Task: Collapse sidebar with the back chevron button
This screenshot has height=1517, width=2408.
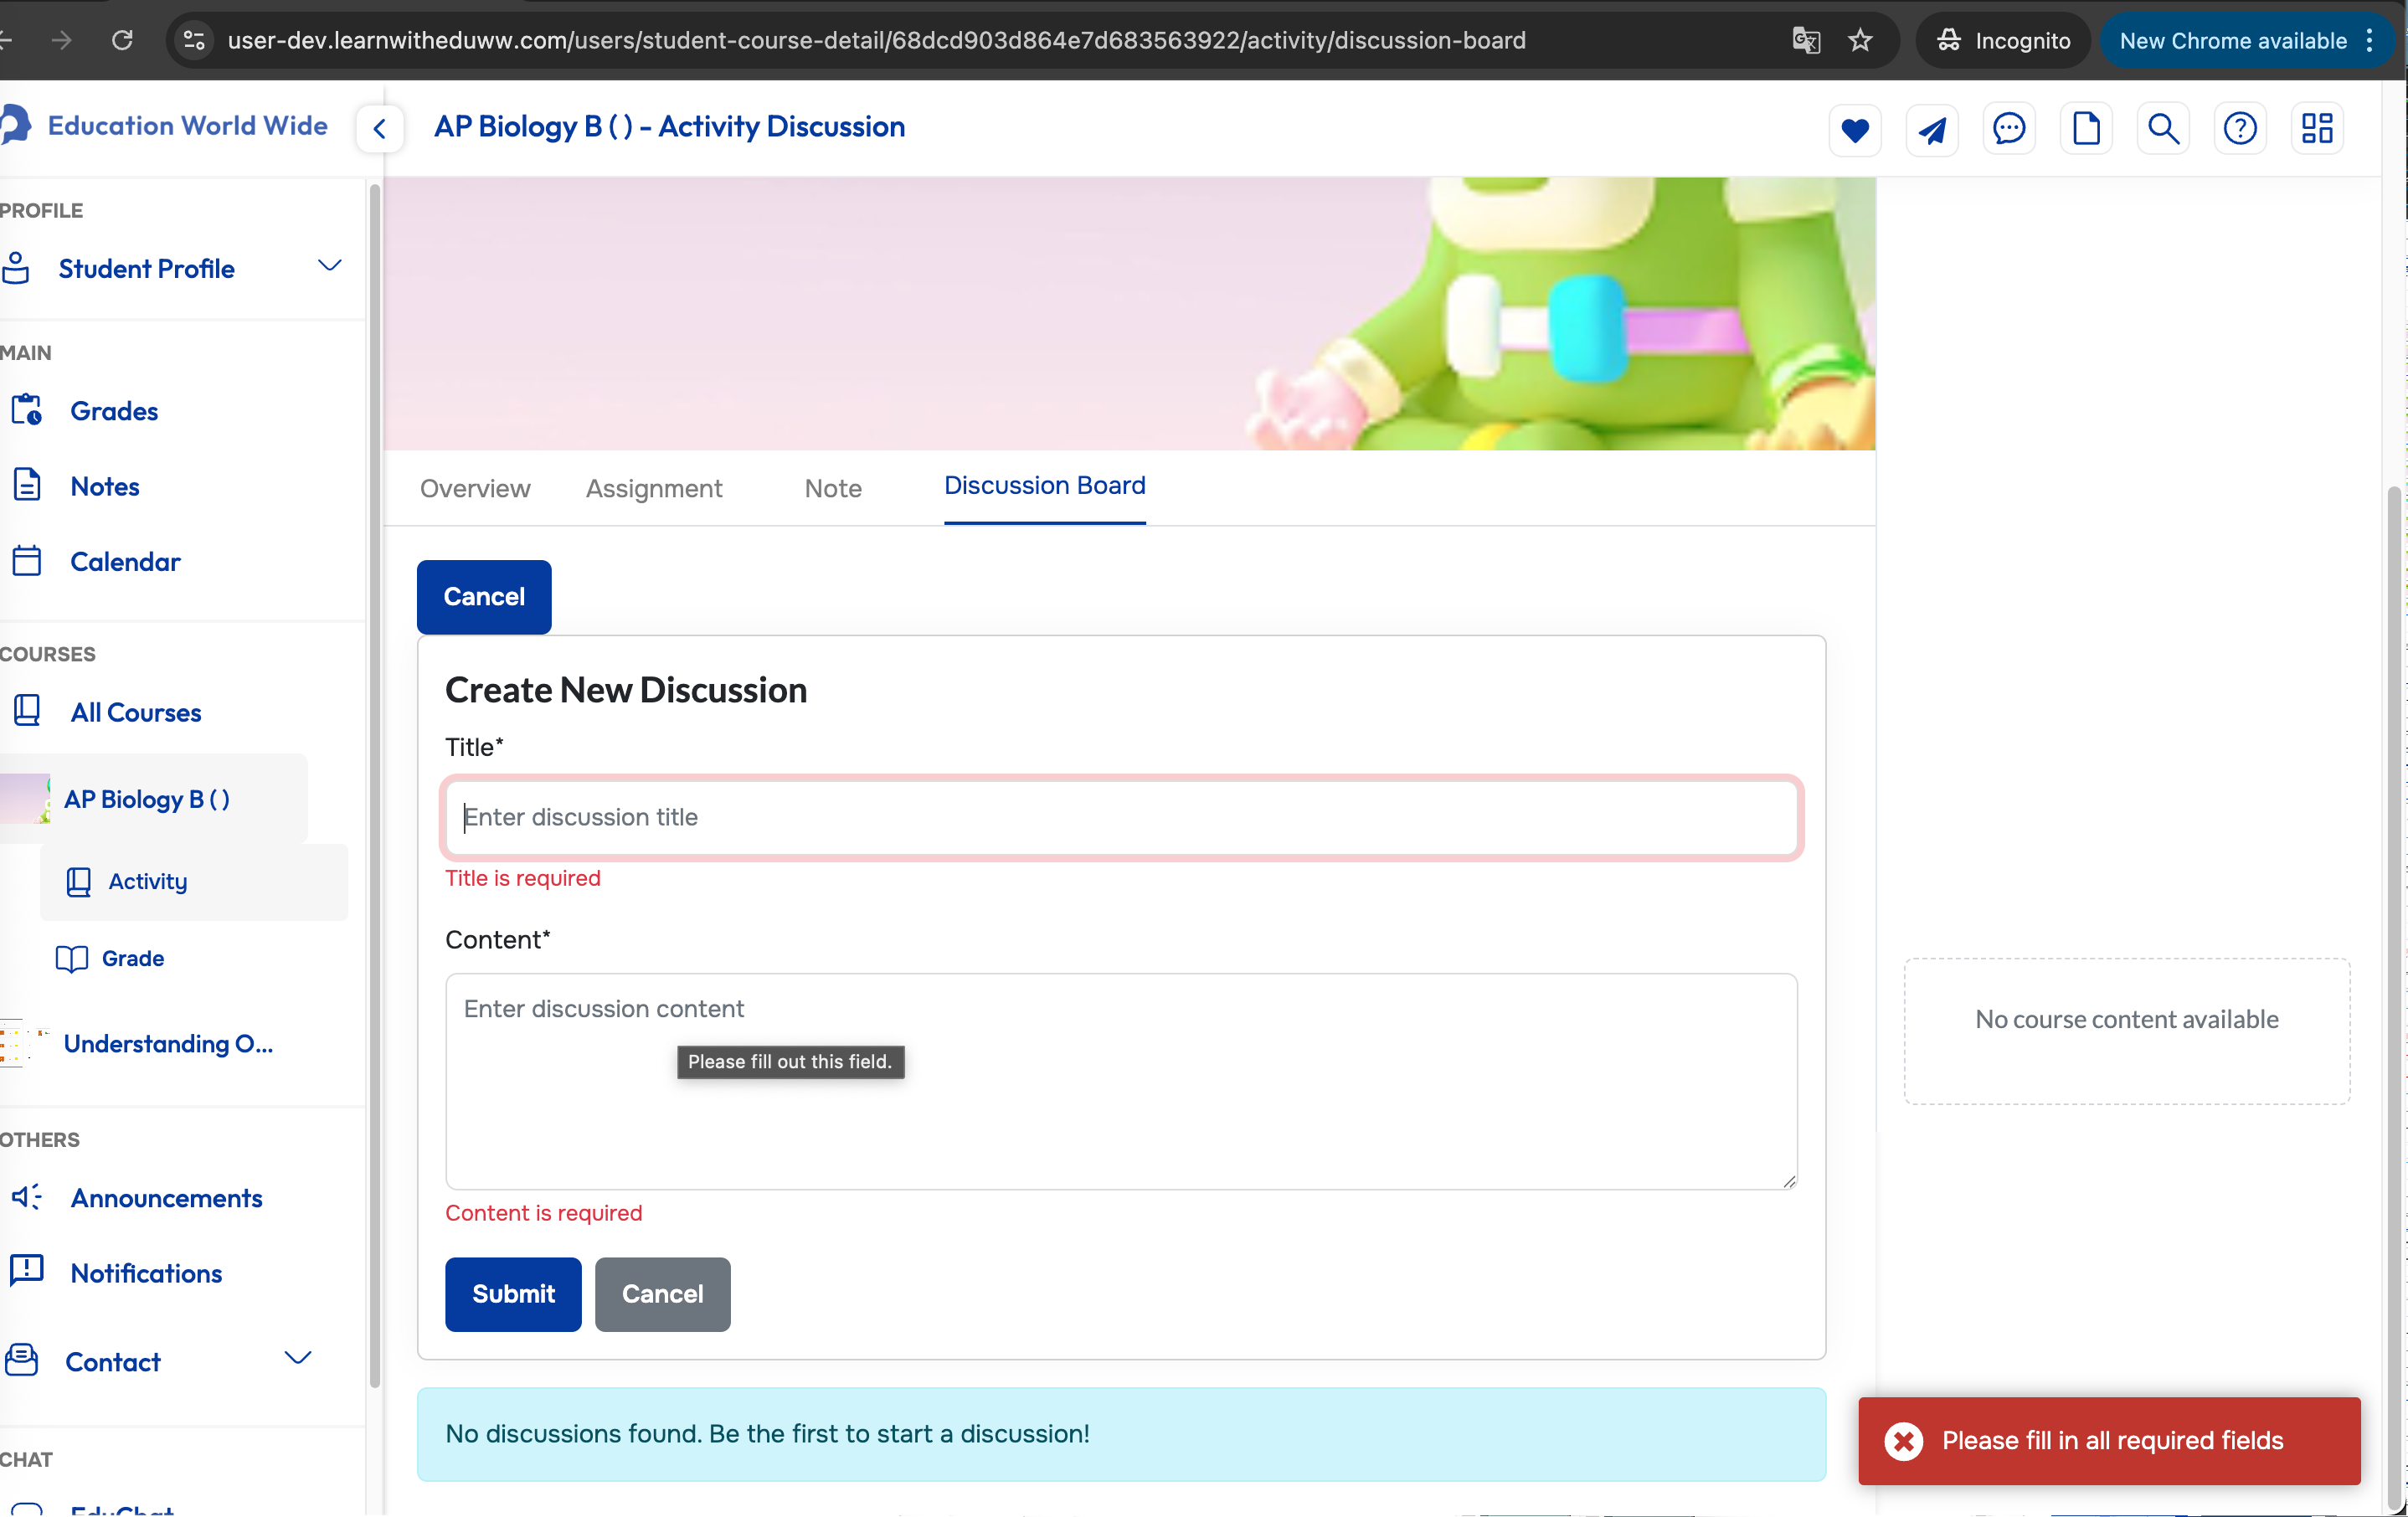Action: click(x=380, y=129)
